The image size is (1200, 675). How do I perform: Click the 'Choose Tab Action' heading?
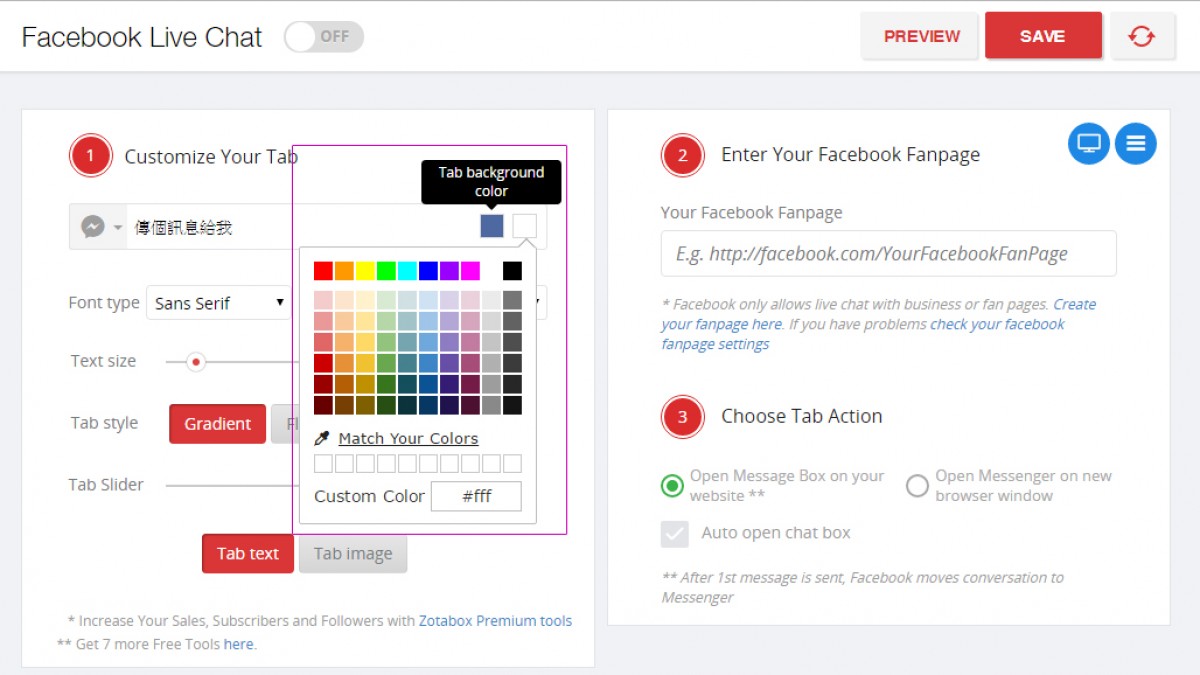(x=802, y=417)
